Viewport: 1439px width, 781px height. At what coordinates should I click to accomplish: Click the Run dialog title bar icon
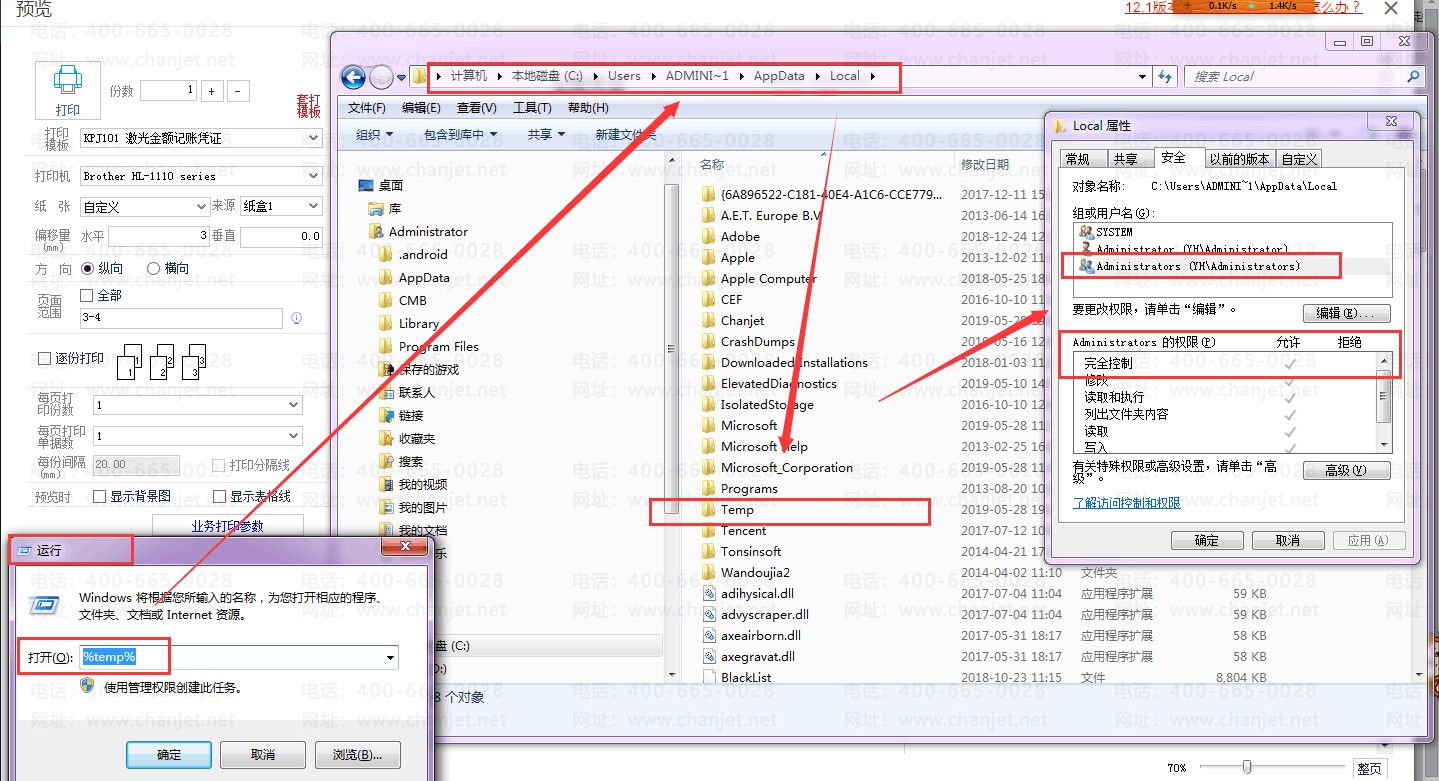tap(24, 551)
